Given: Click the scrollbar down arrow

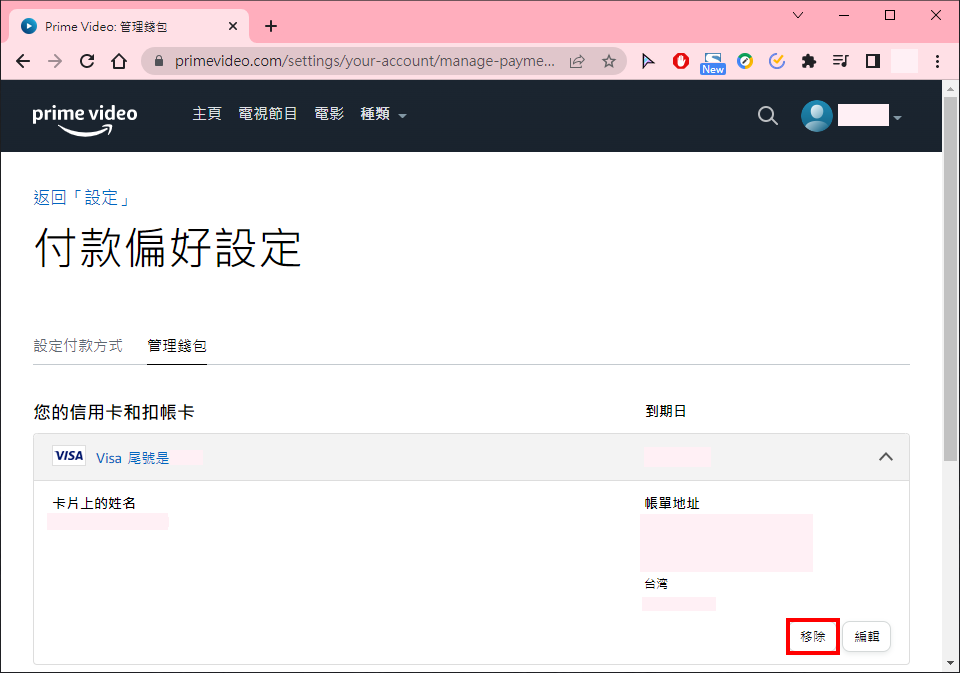Looking at the screenshot, I should click(950, 663).
